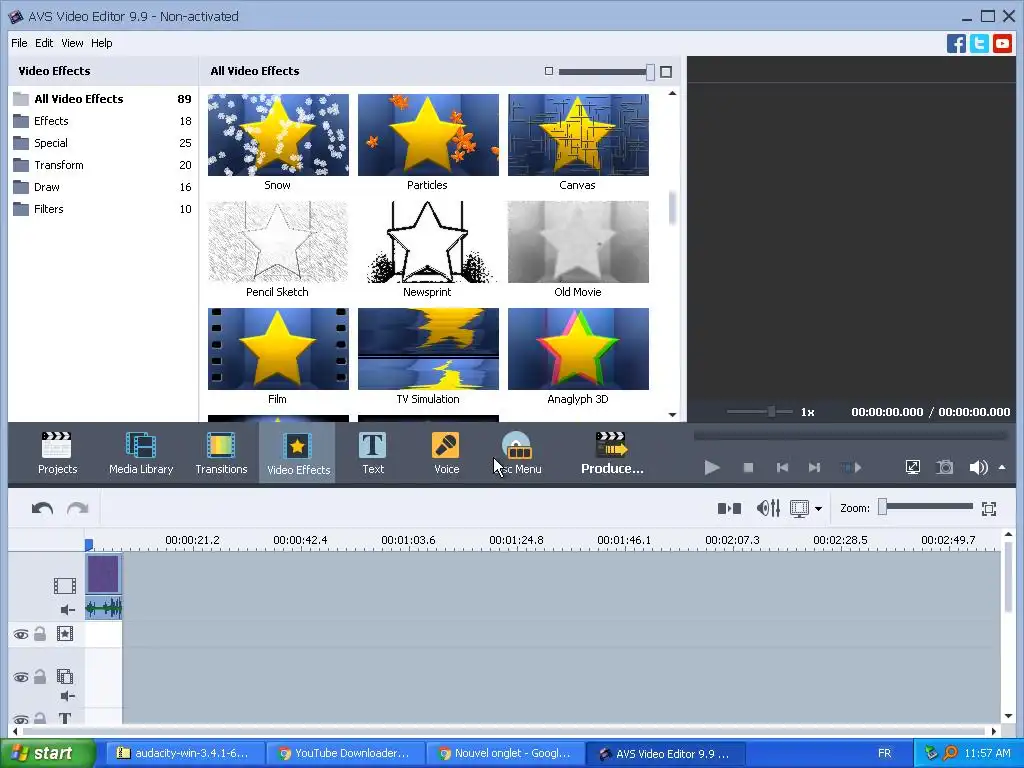The width and height of the screenshot is (1024, 768).
Task: Pick the Newsprint effect
Action: pos(428,242)
